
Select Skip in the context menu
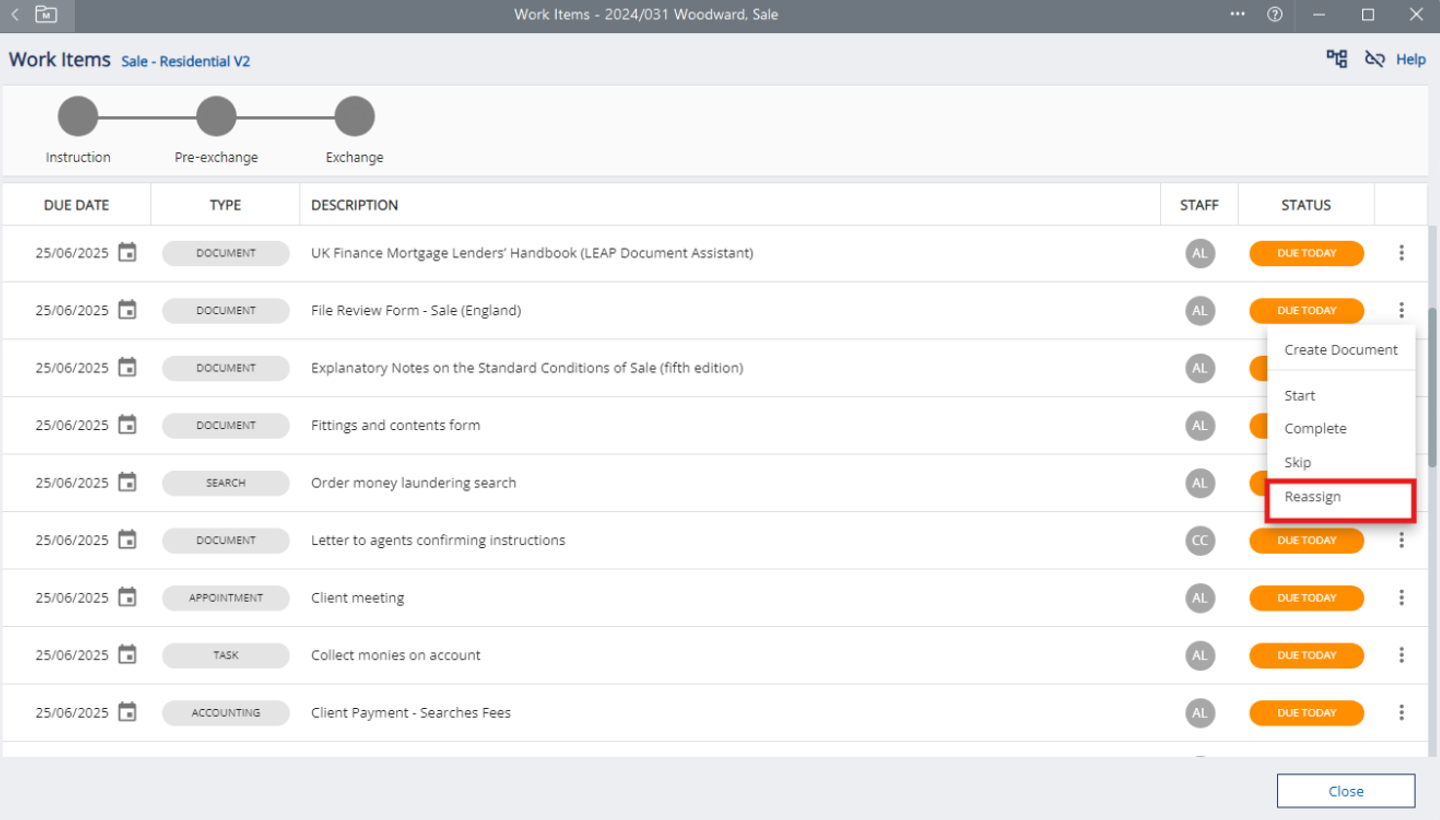(1297, 463)
